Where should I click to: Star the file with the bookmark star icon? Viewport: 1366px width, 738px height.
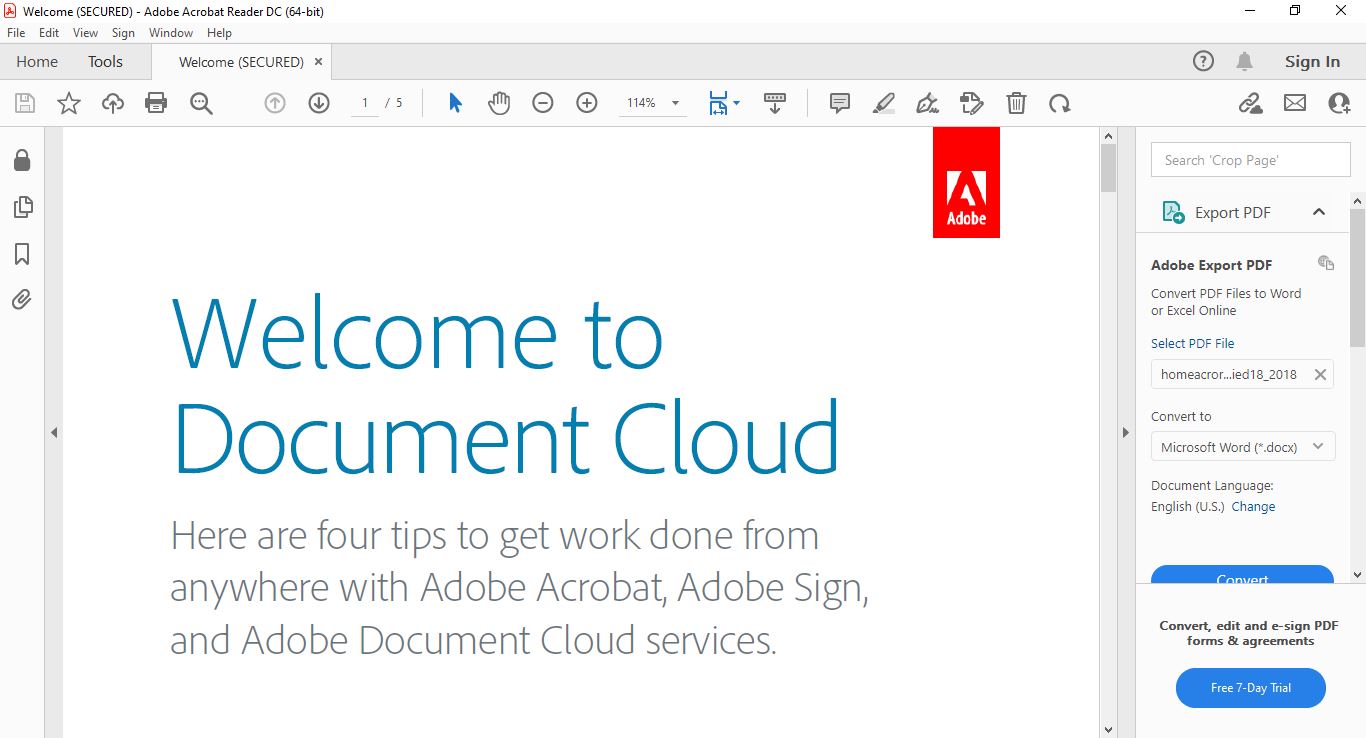(68, 103)
